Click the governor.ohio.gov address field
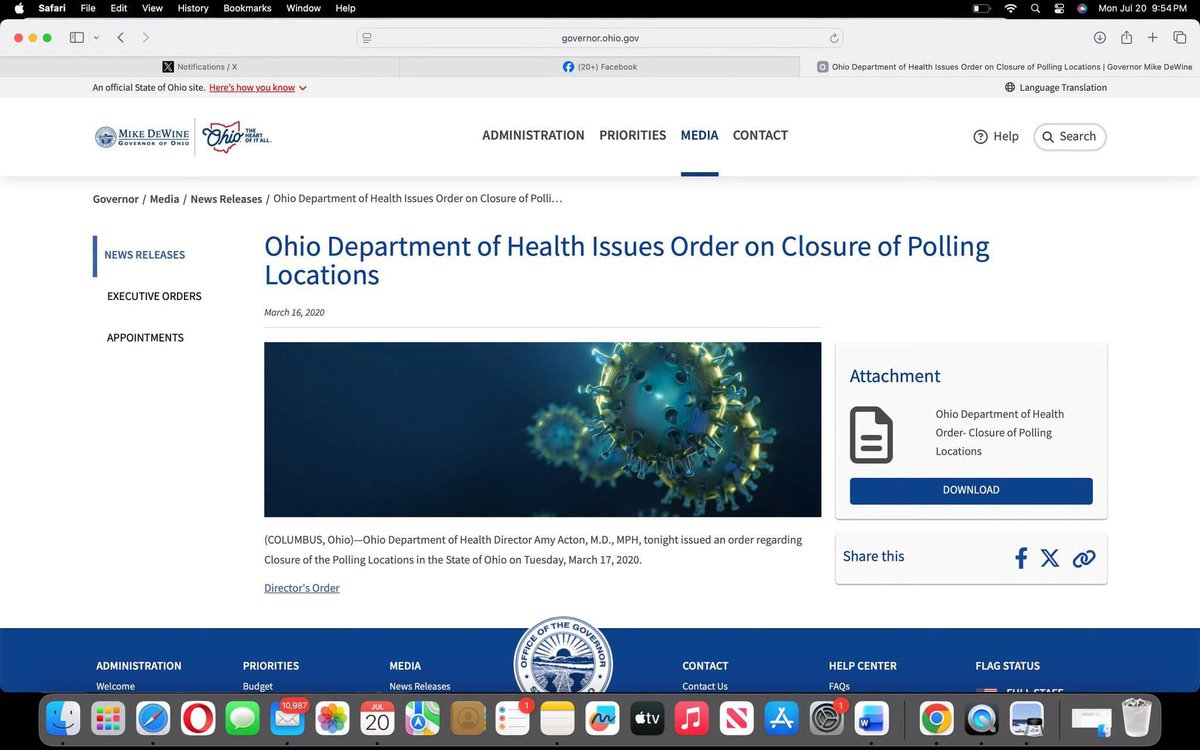This screenshot has height=750, width=1200. click(600, 38)
